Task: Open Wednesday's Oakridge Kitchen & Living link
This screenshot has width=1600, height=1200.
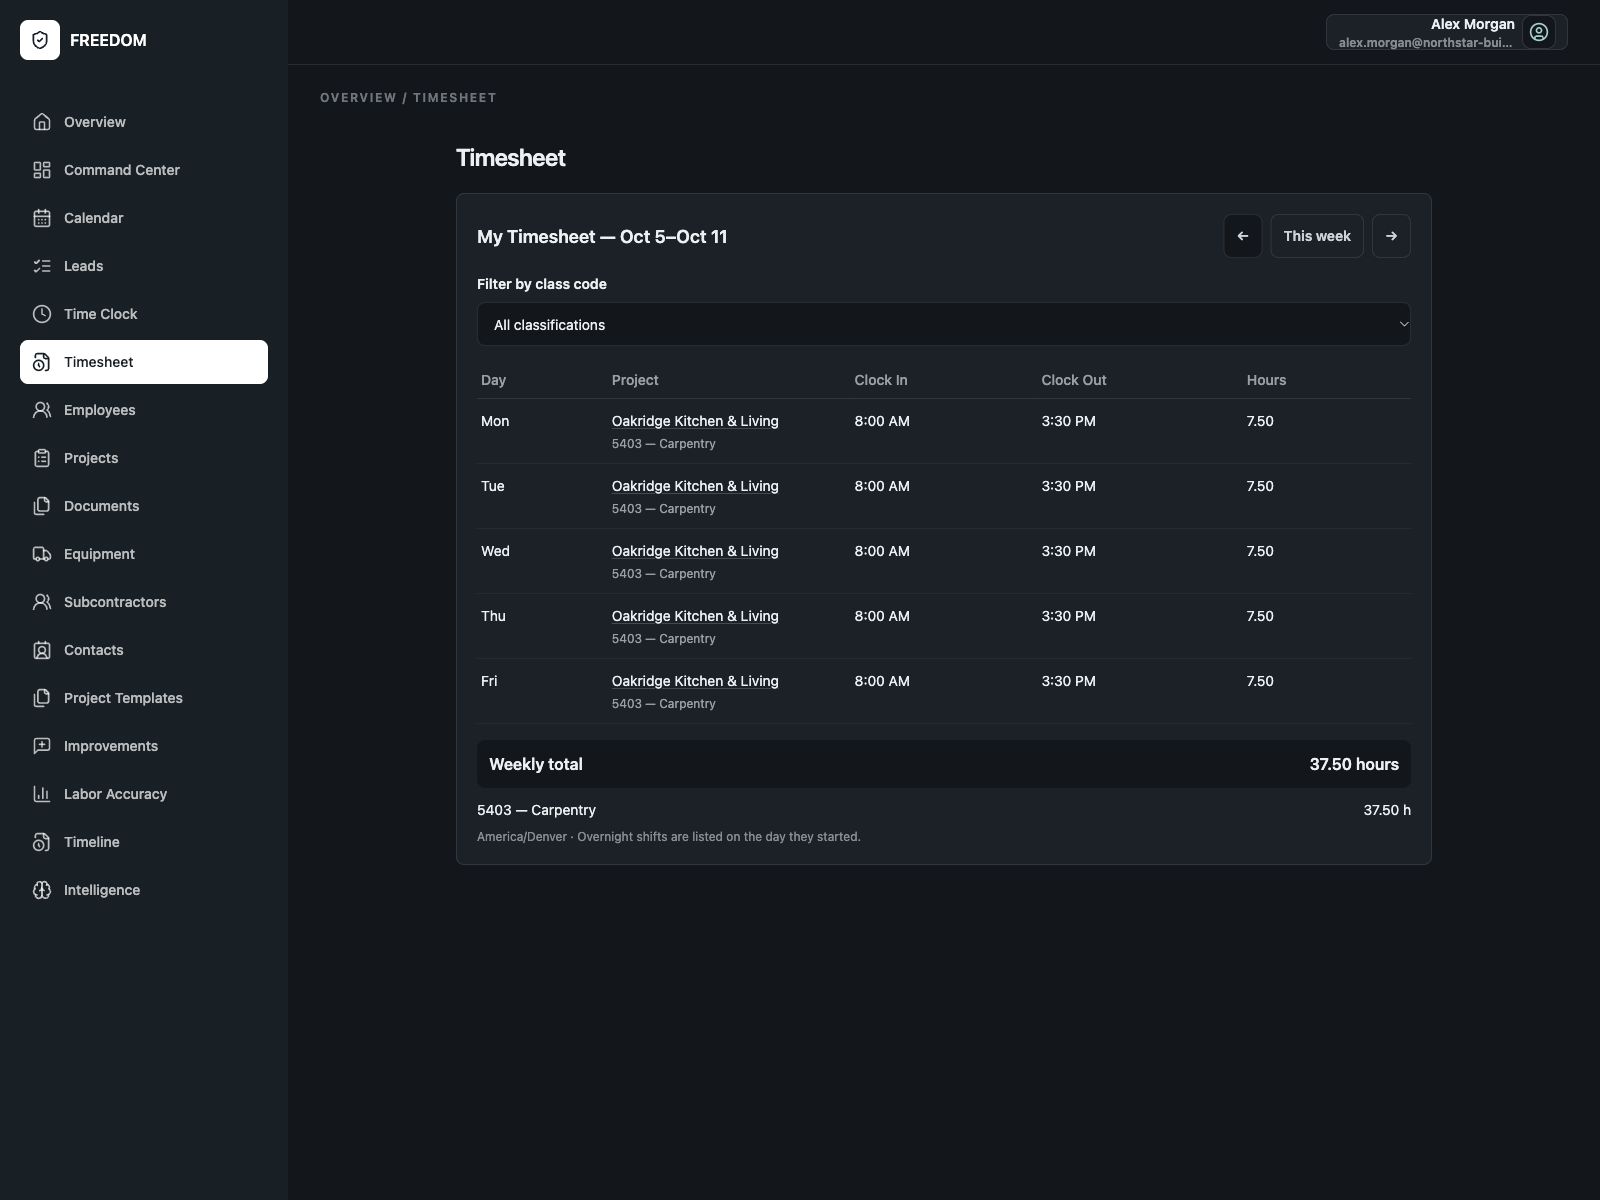Action: click(x=695, y=551)
